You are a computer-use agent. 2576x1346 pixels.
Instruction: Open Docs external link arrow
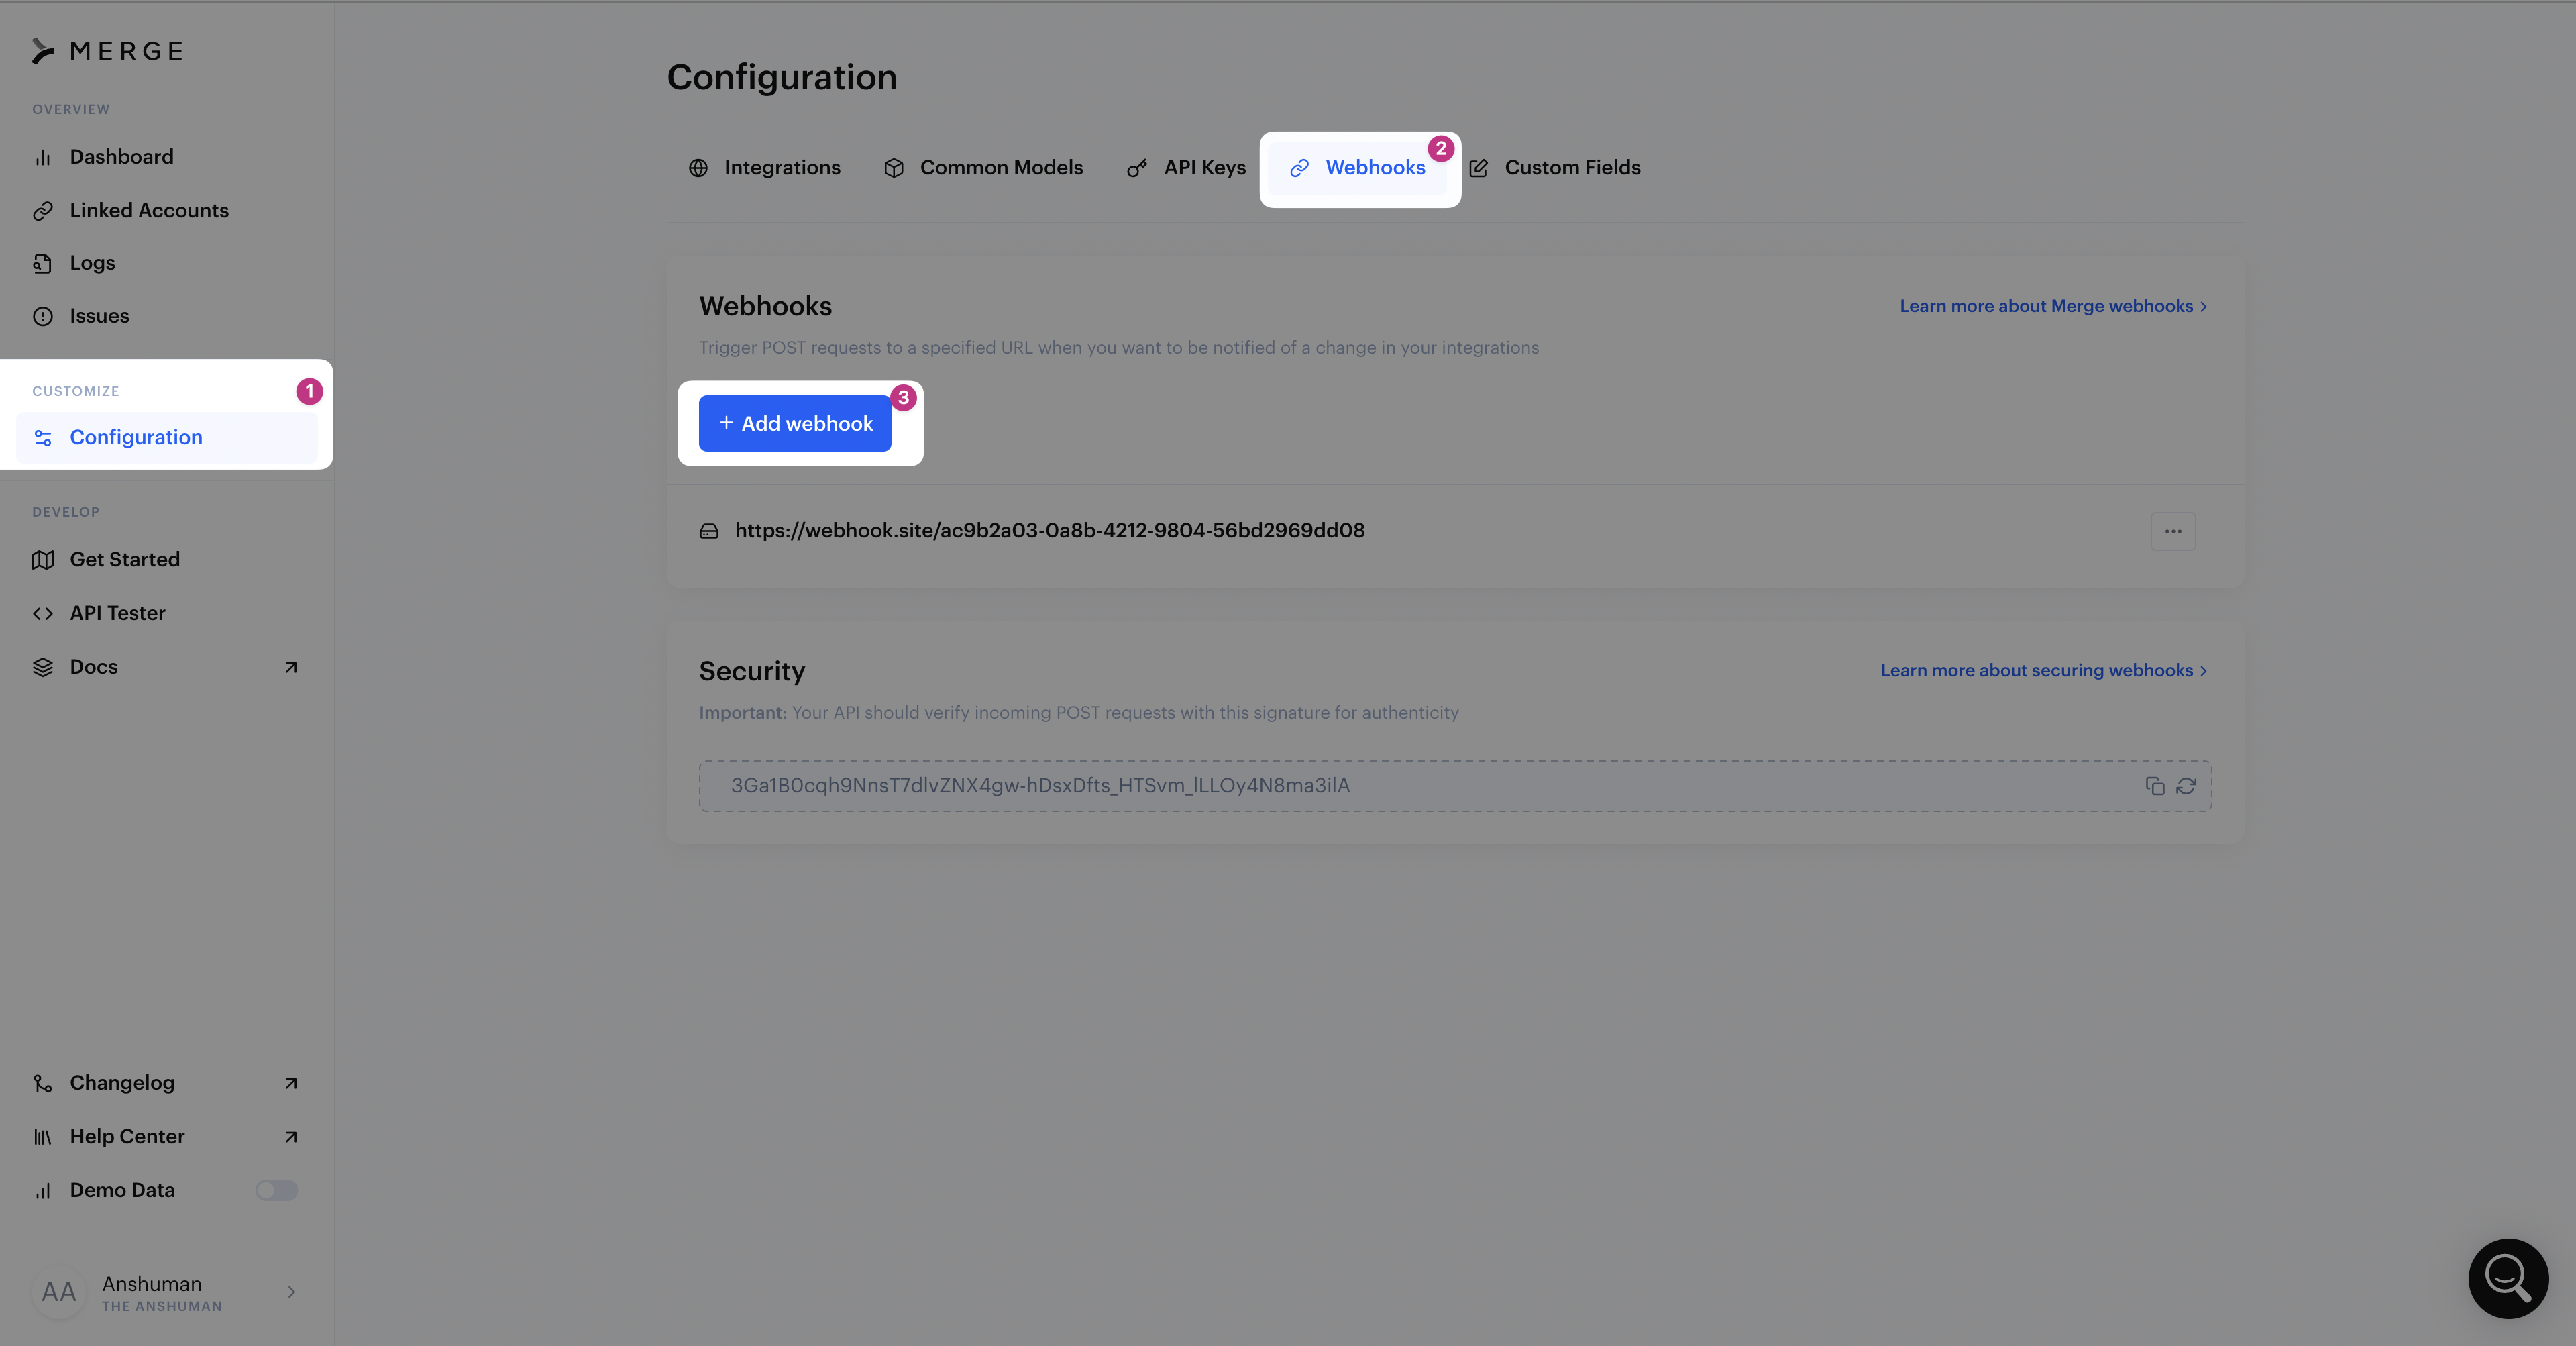click(x=291, y=667)
